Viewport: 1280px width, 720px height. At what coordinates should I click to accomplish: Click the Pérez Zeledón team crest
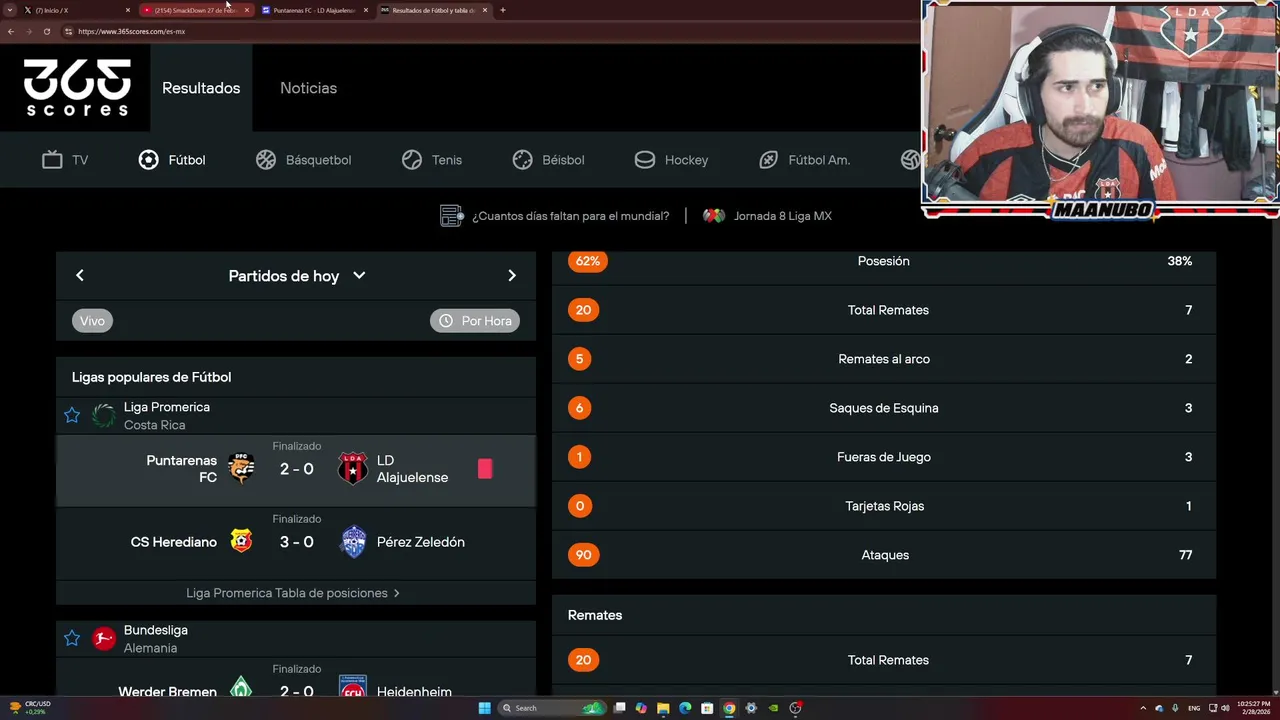[x=353, y=542]
